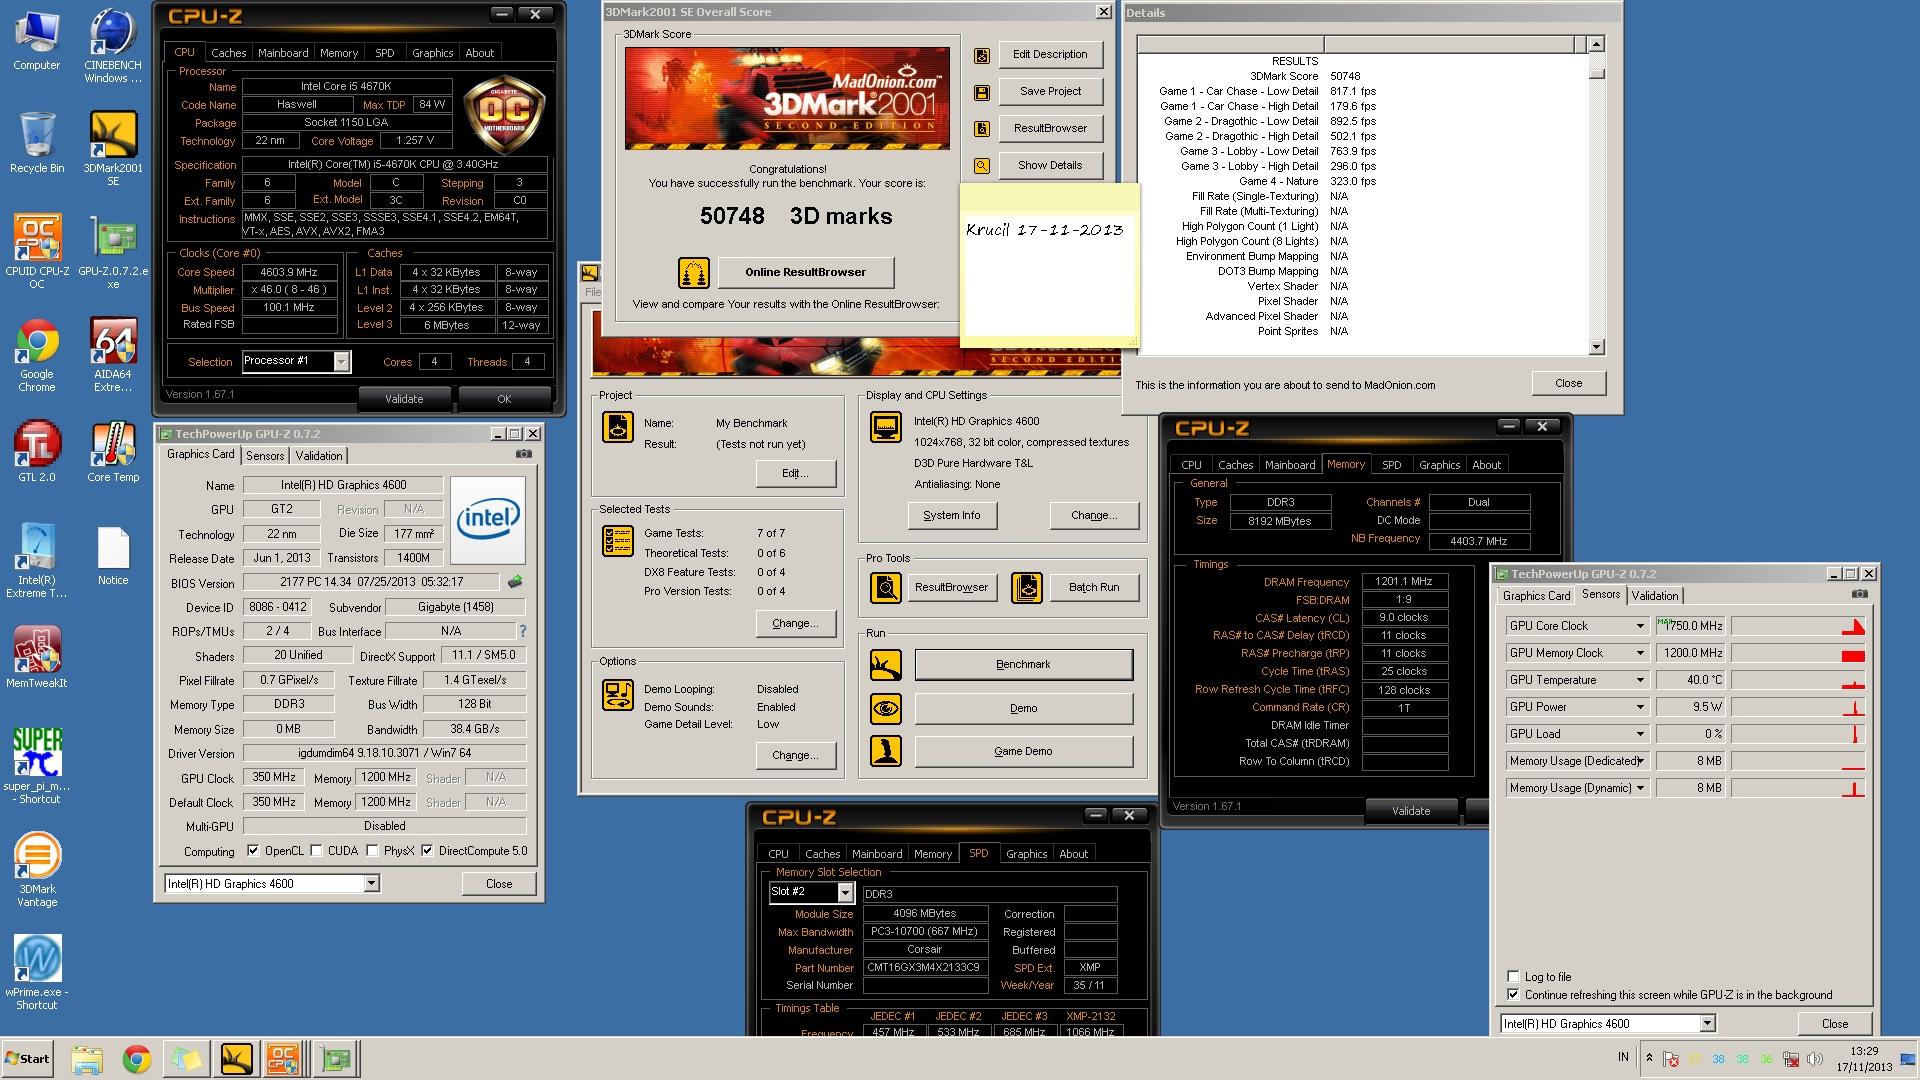Open the Core Temp desktop shortcut
This screenshot has width=1920, height=1080.
pyautogui.click(x=113, y=452)
